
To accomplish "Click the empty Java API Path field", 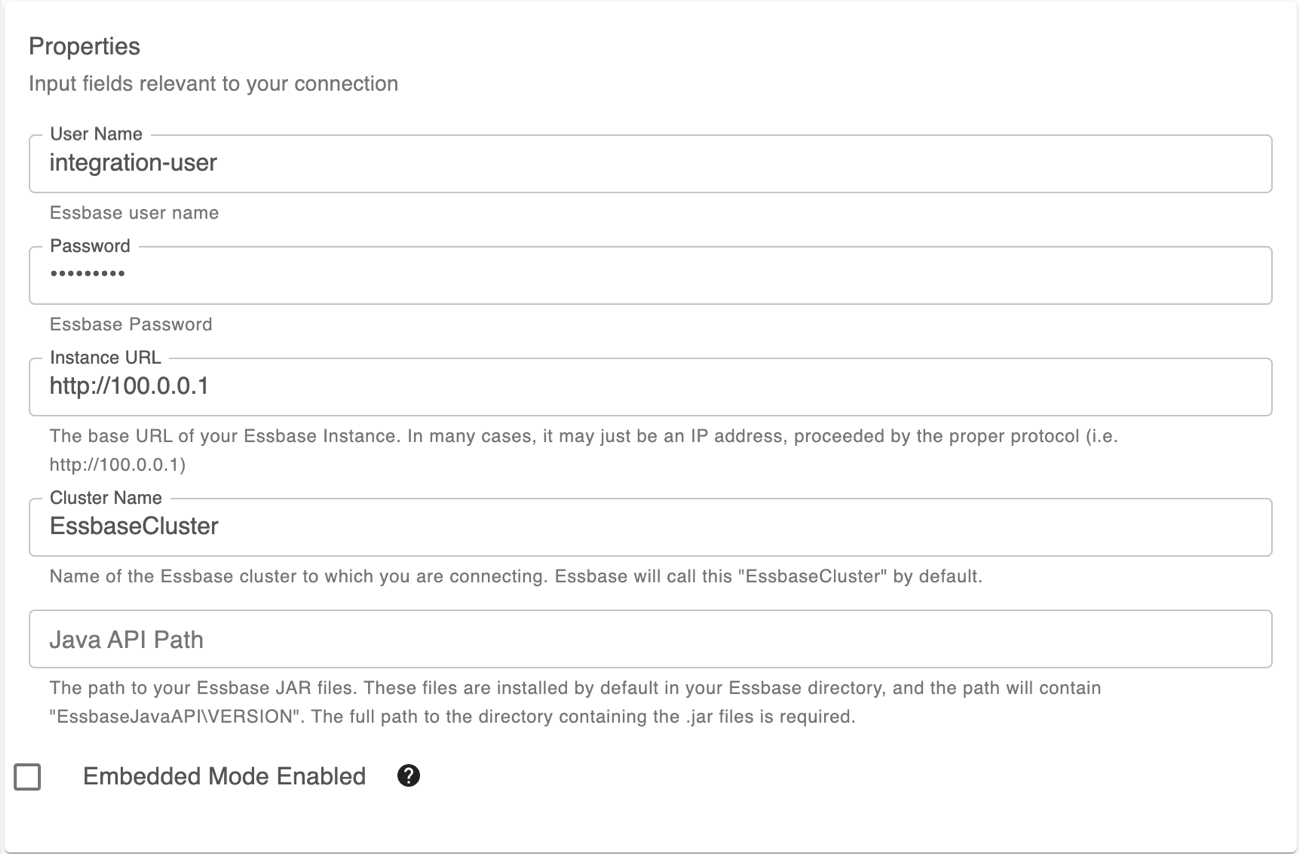I will click(x=650, y=640).
